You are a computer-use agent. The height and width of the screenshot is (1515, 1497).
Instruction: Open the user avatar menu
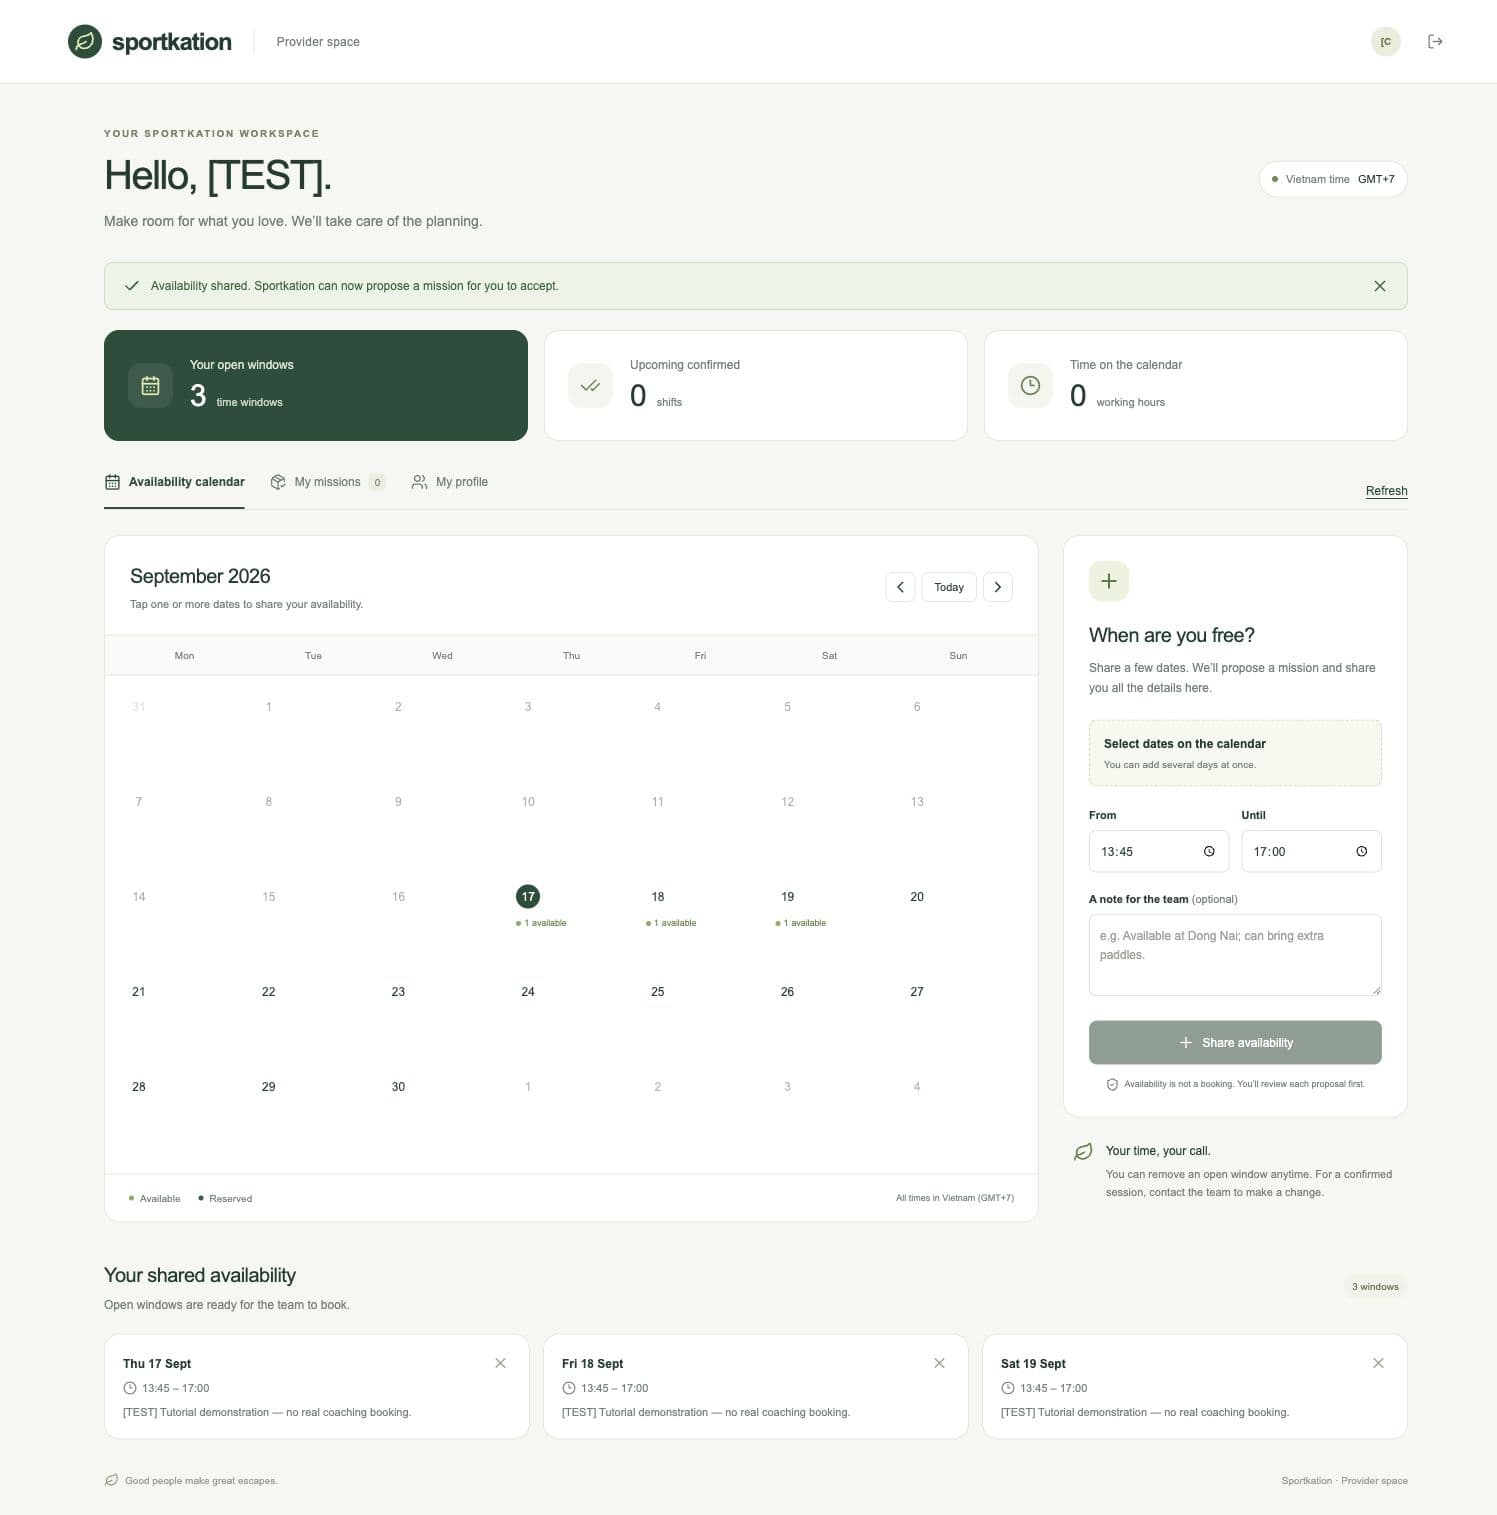tap(1385, 41)
